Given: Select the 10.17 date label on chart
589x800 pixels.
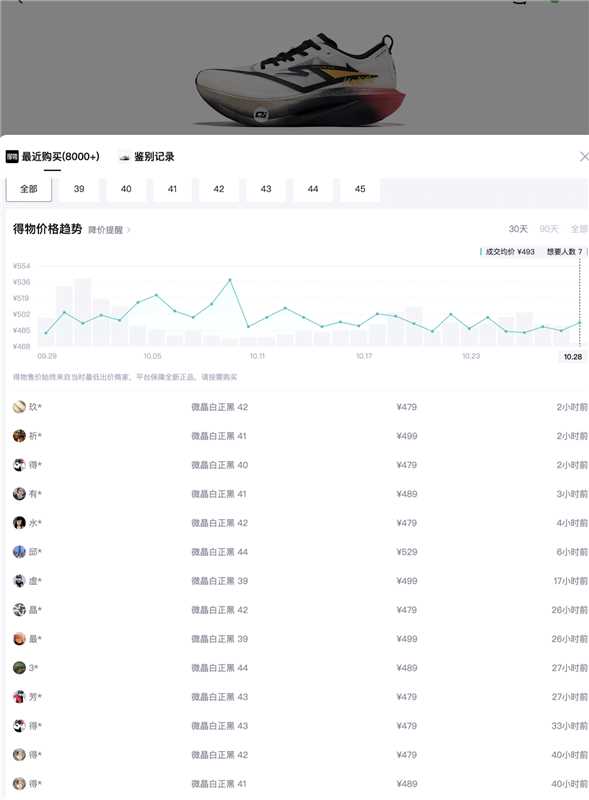Looking at the screenshot, I should point(364,356).
